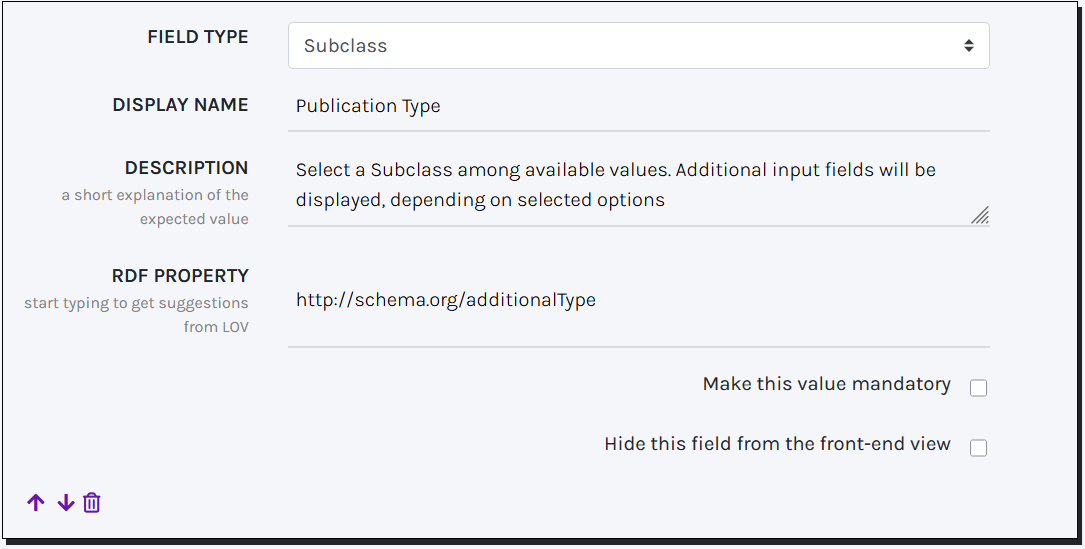Click the DESCRIPTION label heading
This screenshot has height=549, width=1085.
pos(186,168)
